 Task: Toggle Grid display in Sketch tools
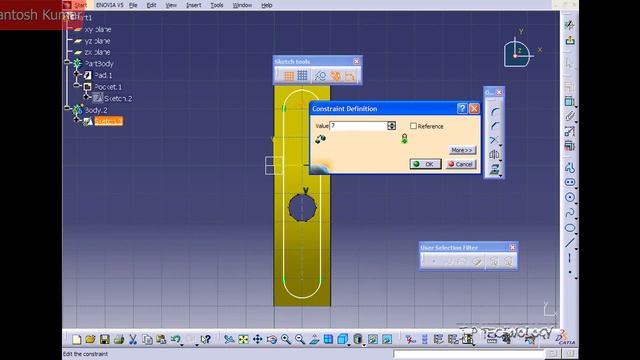click(x=289, y=76)
